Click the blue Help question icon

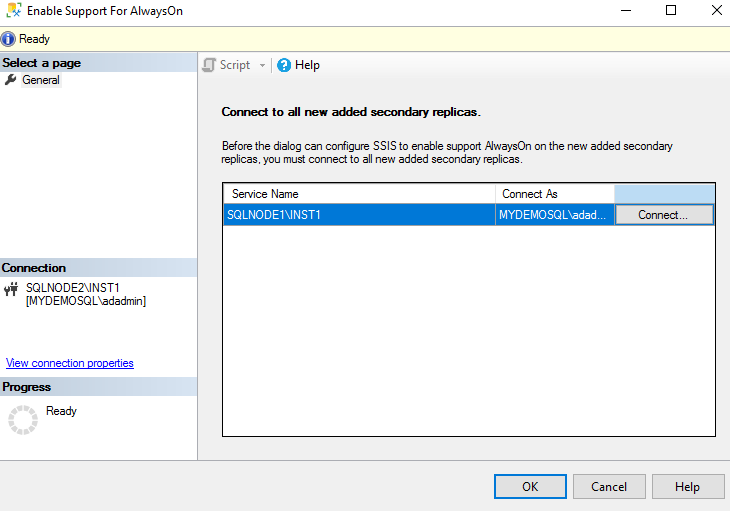[x=284, y=65]
